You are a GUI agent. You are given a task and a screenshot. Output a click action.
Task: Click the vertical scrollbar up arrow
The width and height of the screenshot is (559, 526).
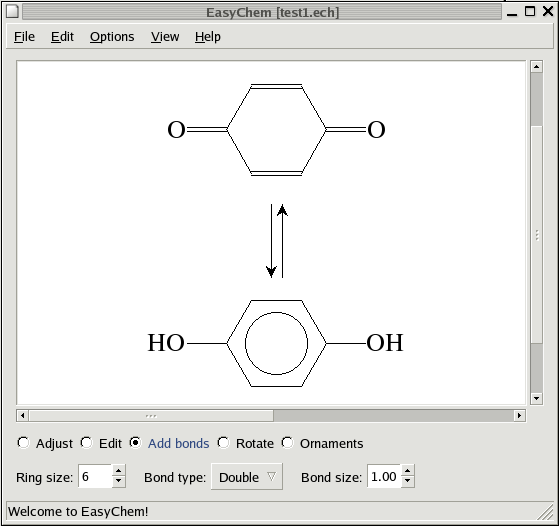click(537, 67)
